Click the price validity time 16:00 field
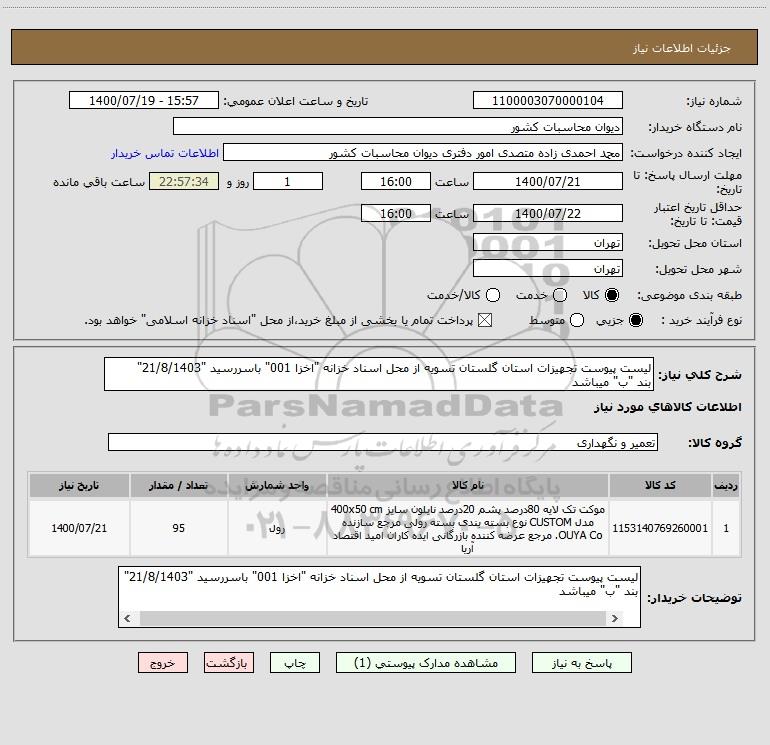 (396, 213)
